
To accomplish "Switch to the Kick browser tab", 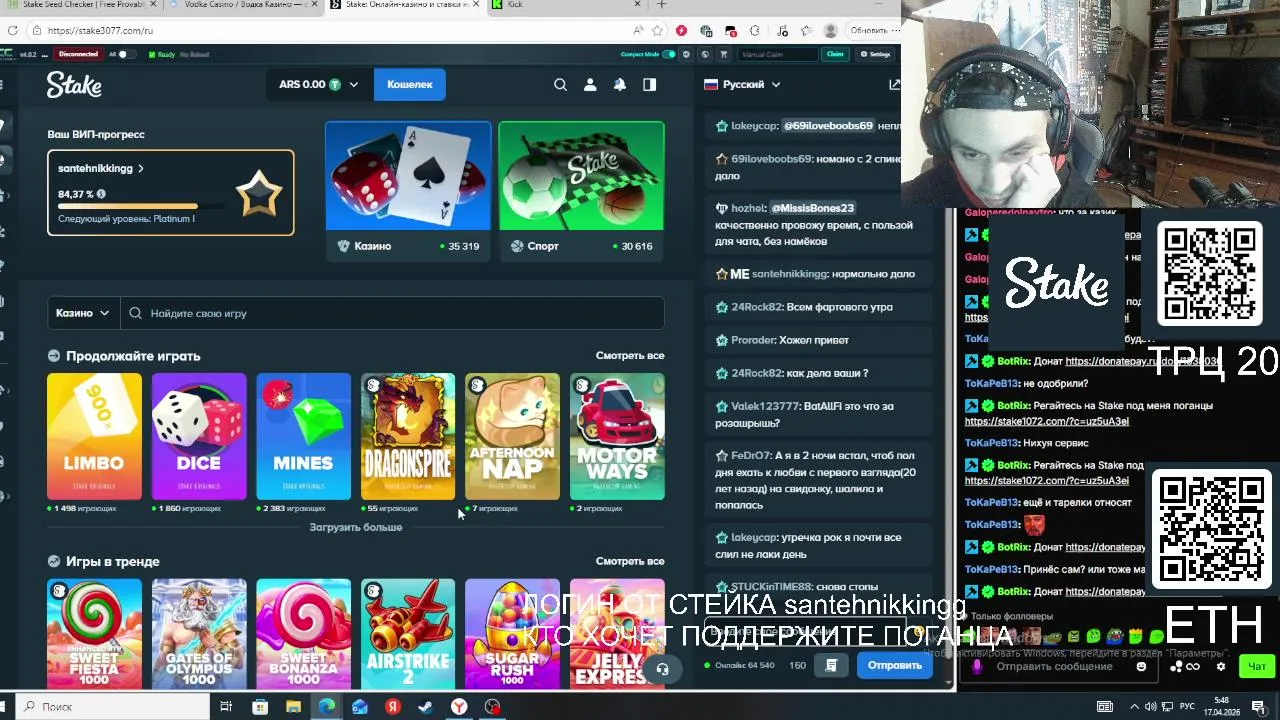I will click(565, 5).
